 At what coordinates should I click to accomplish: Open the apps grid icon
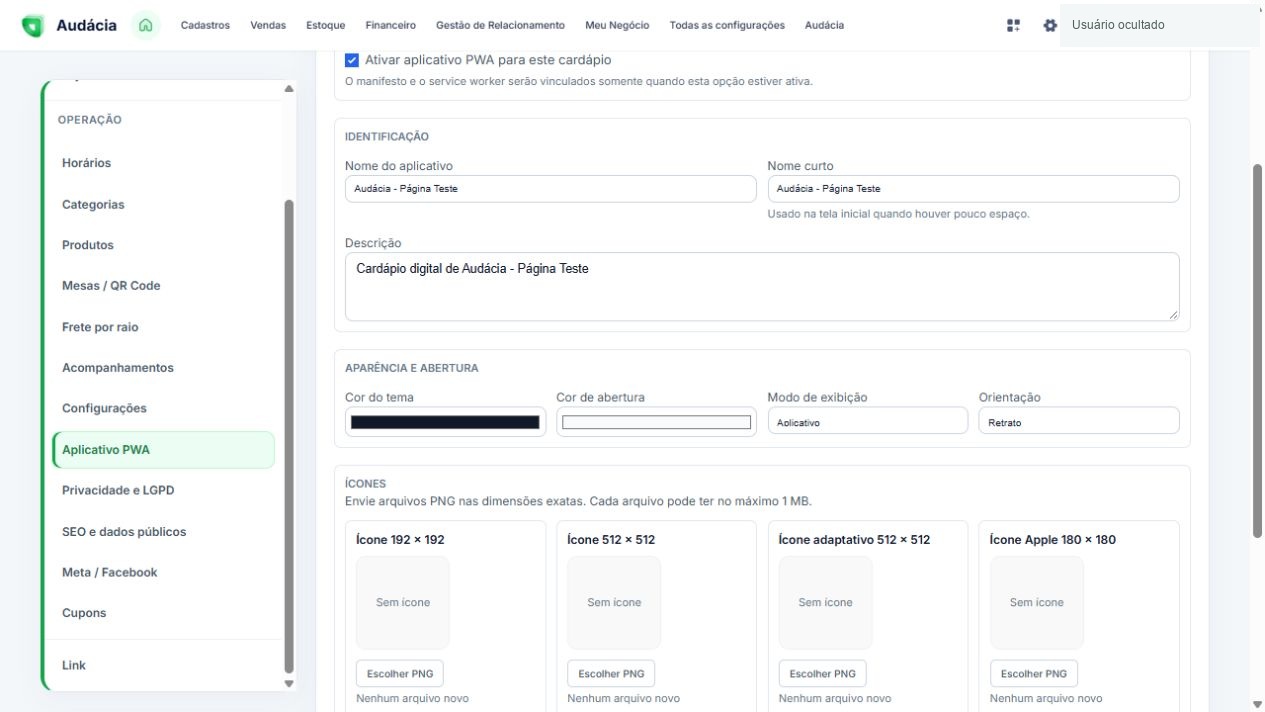point(1013,25)
